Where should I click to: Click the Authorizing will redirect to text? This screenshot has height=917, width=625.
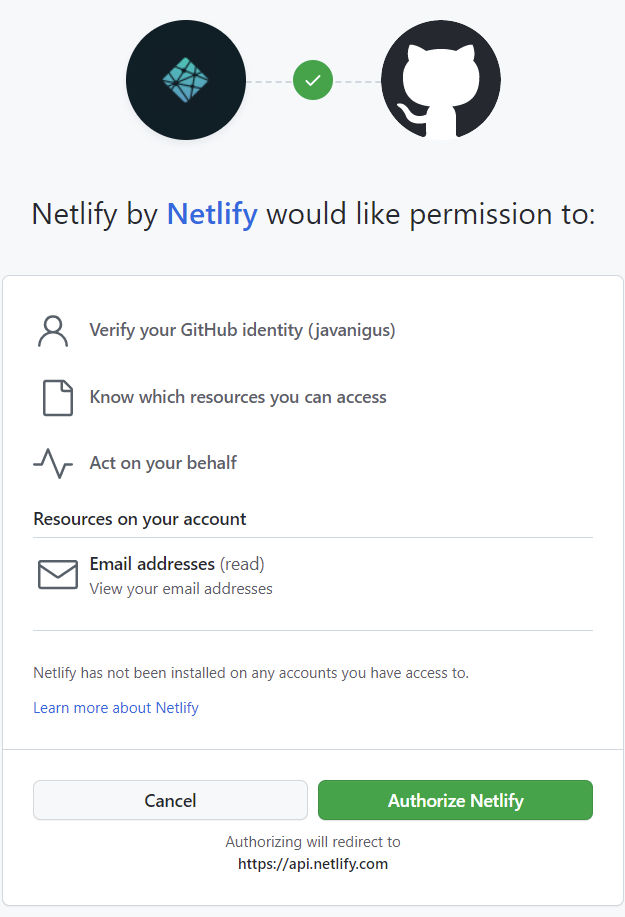[x=313, y=842]
